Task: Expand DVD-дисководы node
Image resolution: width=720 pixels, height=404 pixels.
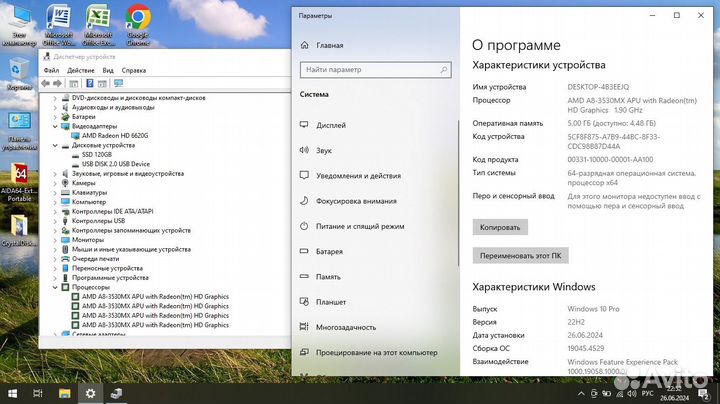Action: 55,98
